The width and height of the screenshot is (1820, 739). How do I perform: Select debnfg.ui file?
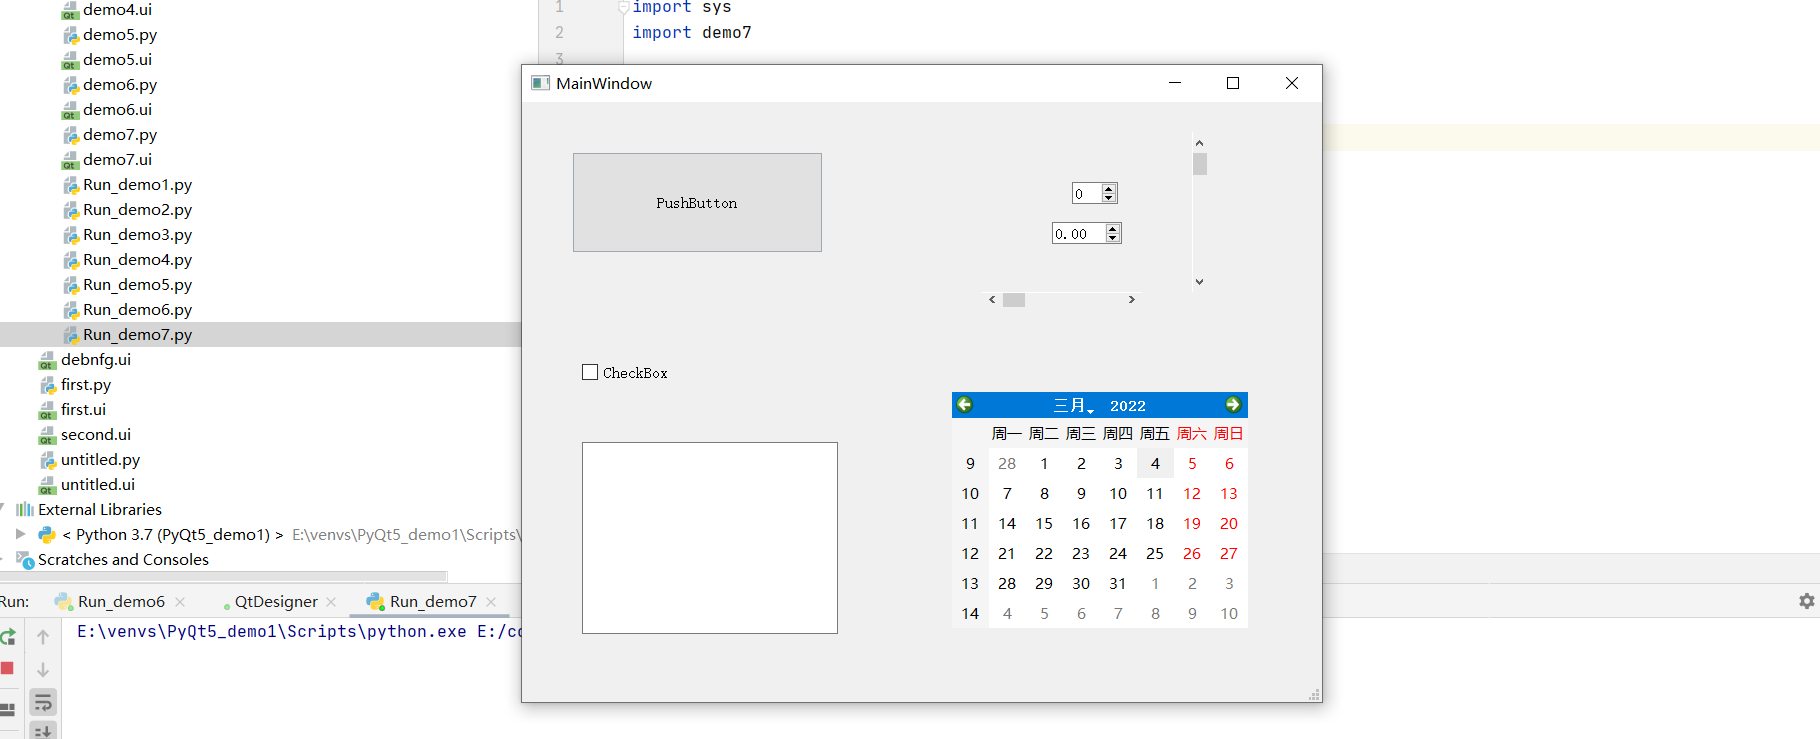coord(96,359)
